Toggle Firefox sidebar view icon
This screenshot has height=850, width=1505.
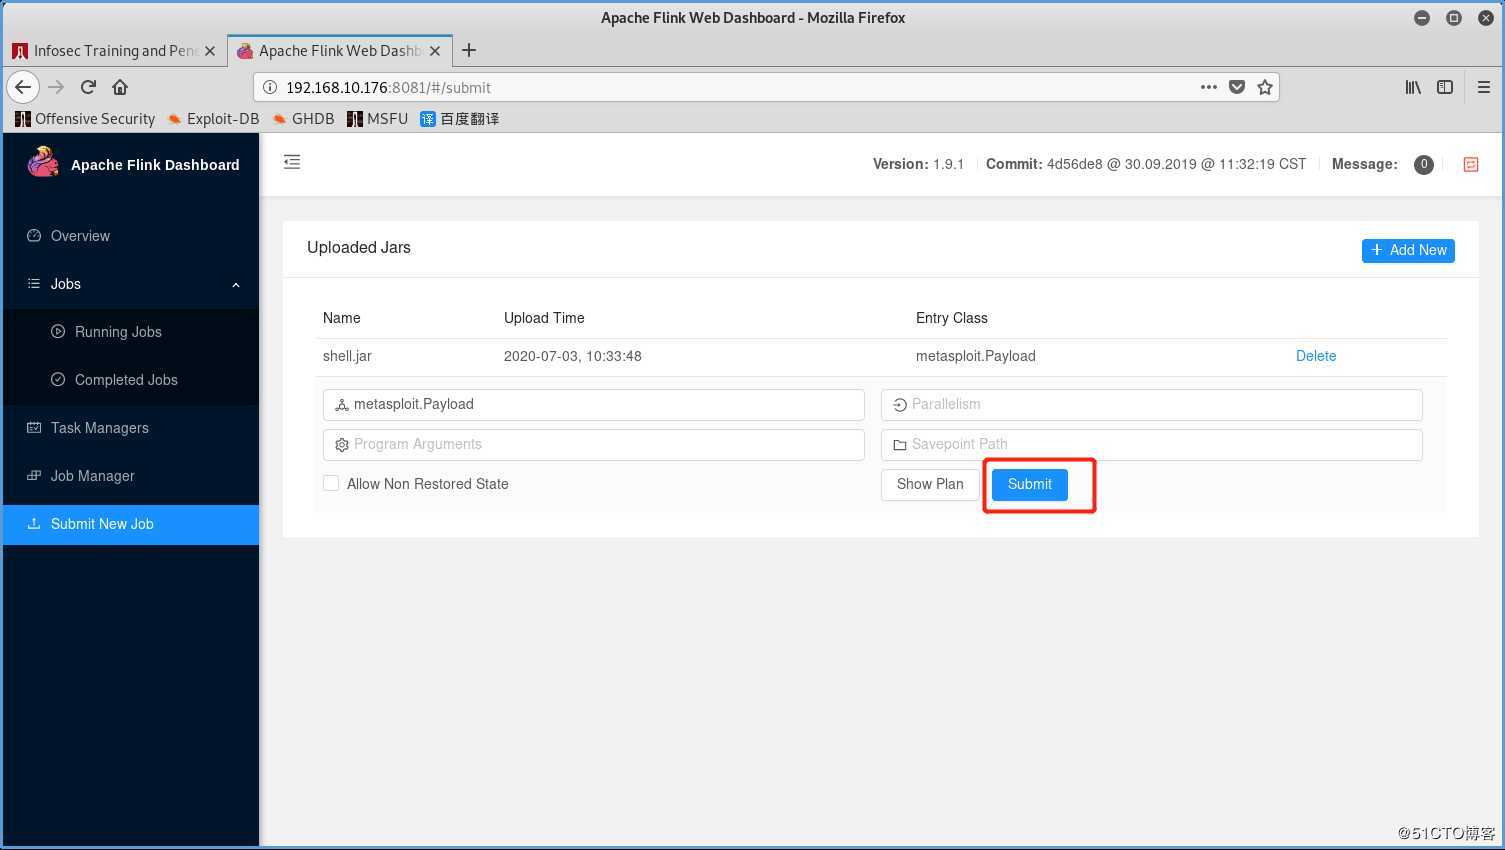tap(1445, 87)
